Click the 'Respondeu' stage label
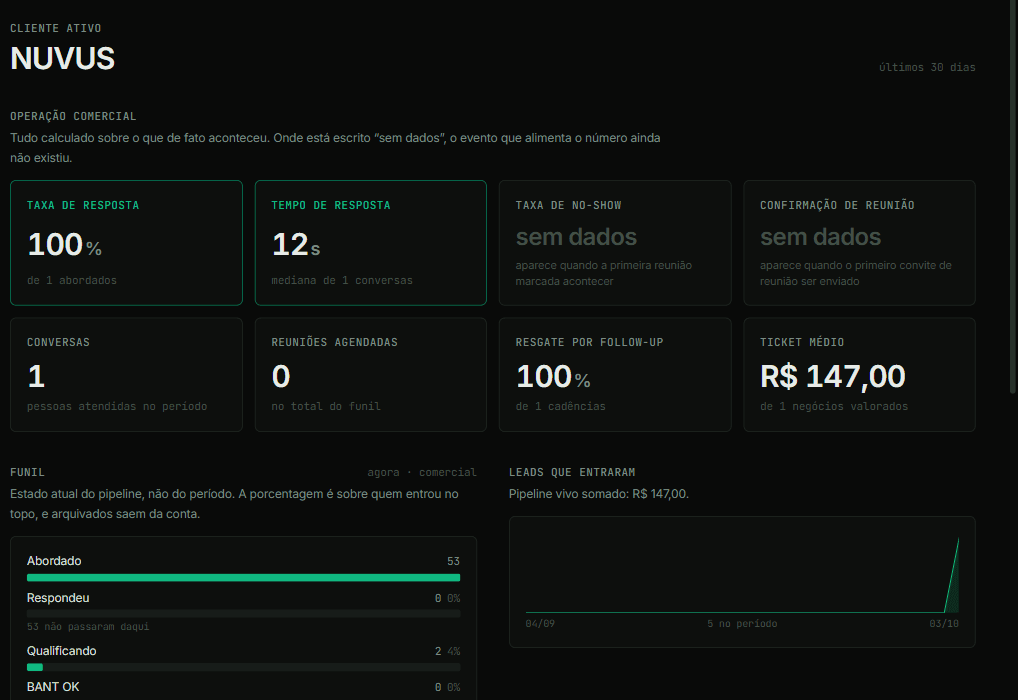The width and height of the screenshot is (1018, 700). click(58, 598)
